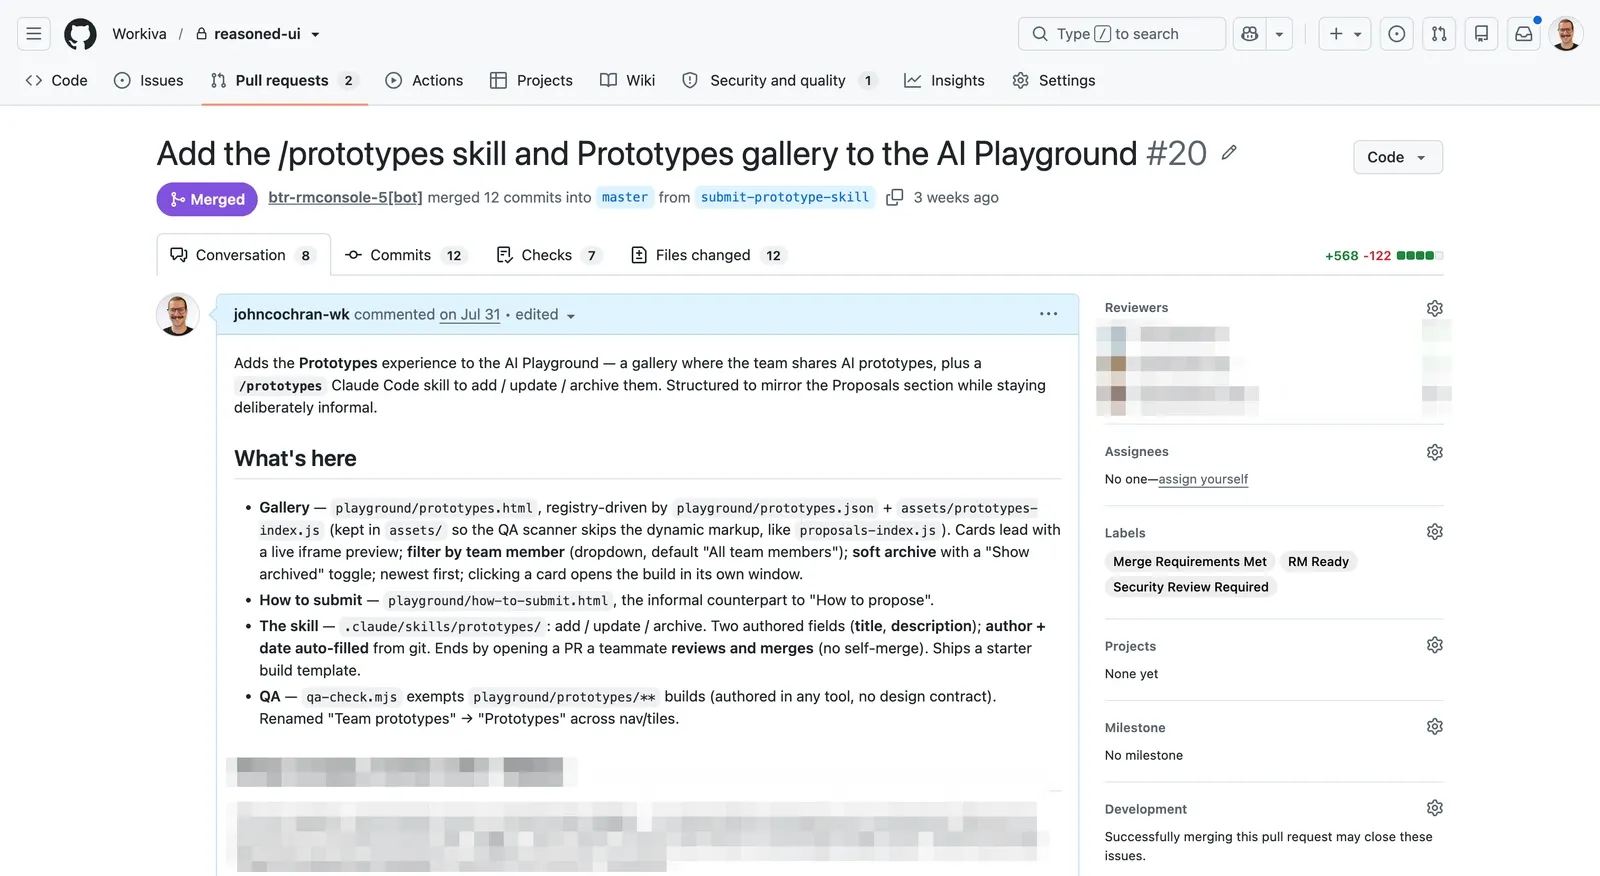This screenshot has height=876, width=1600.
Task: Open the issues icon in header
Action: tap(1397, 34)
